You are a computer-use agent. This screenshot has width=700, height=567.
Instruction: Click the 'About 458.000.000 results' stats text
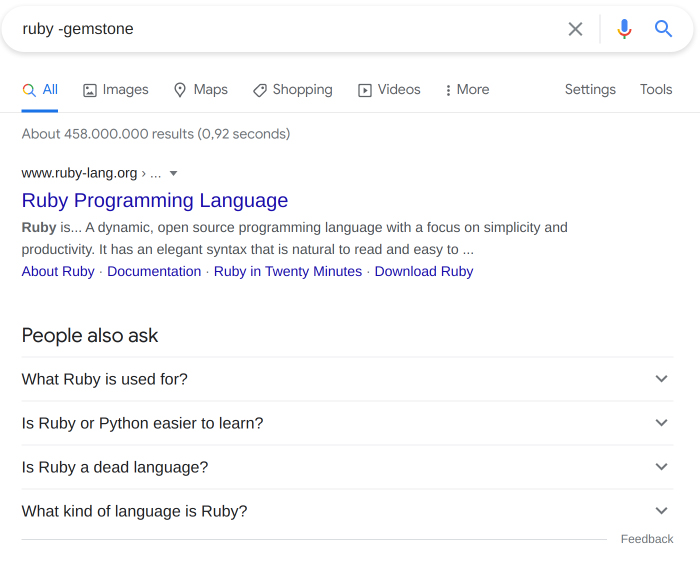coord(156,134)
